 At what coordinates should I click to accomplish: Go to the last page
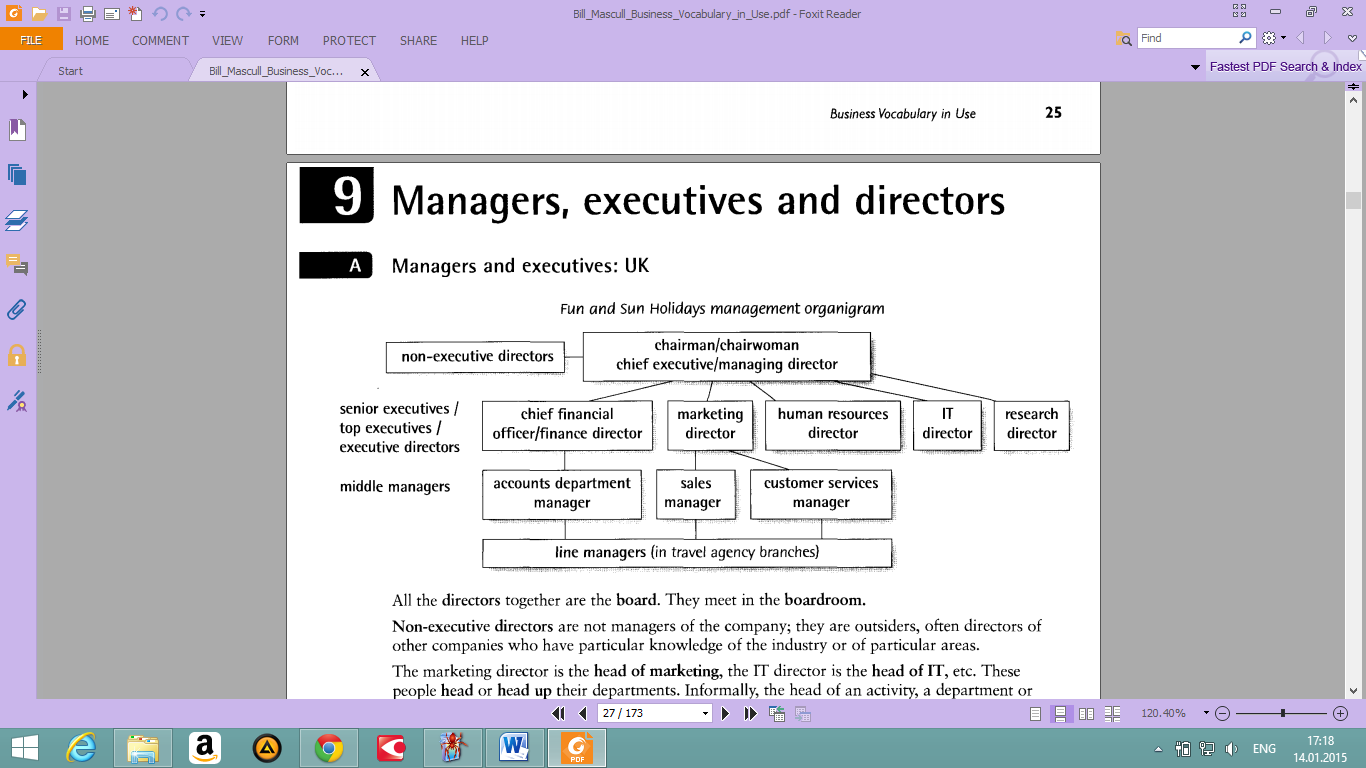[x=750, y=714]
